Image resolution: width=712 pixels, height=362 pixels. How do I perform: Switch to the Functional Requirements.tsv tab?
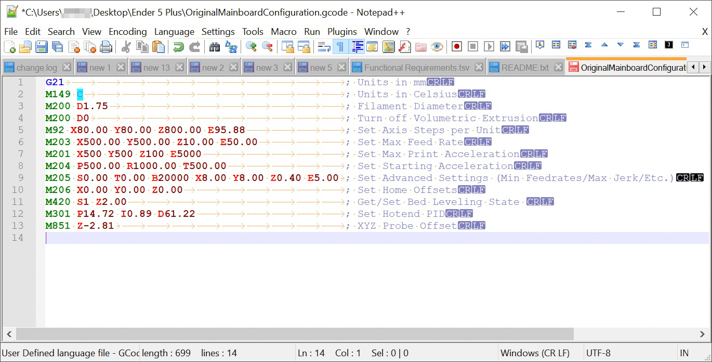tap(416, 67)
